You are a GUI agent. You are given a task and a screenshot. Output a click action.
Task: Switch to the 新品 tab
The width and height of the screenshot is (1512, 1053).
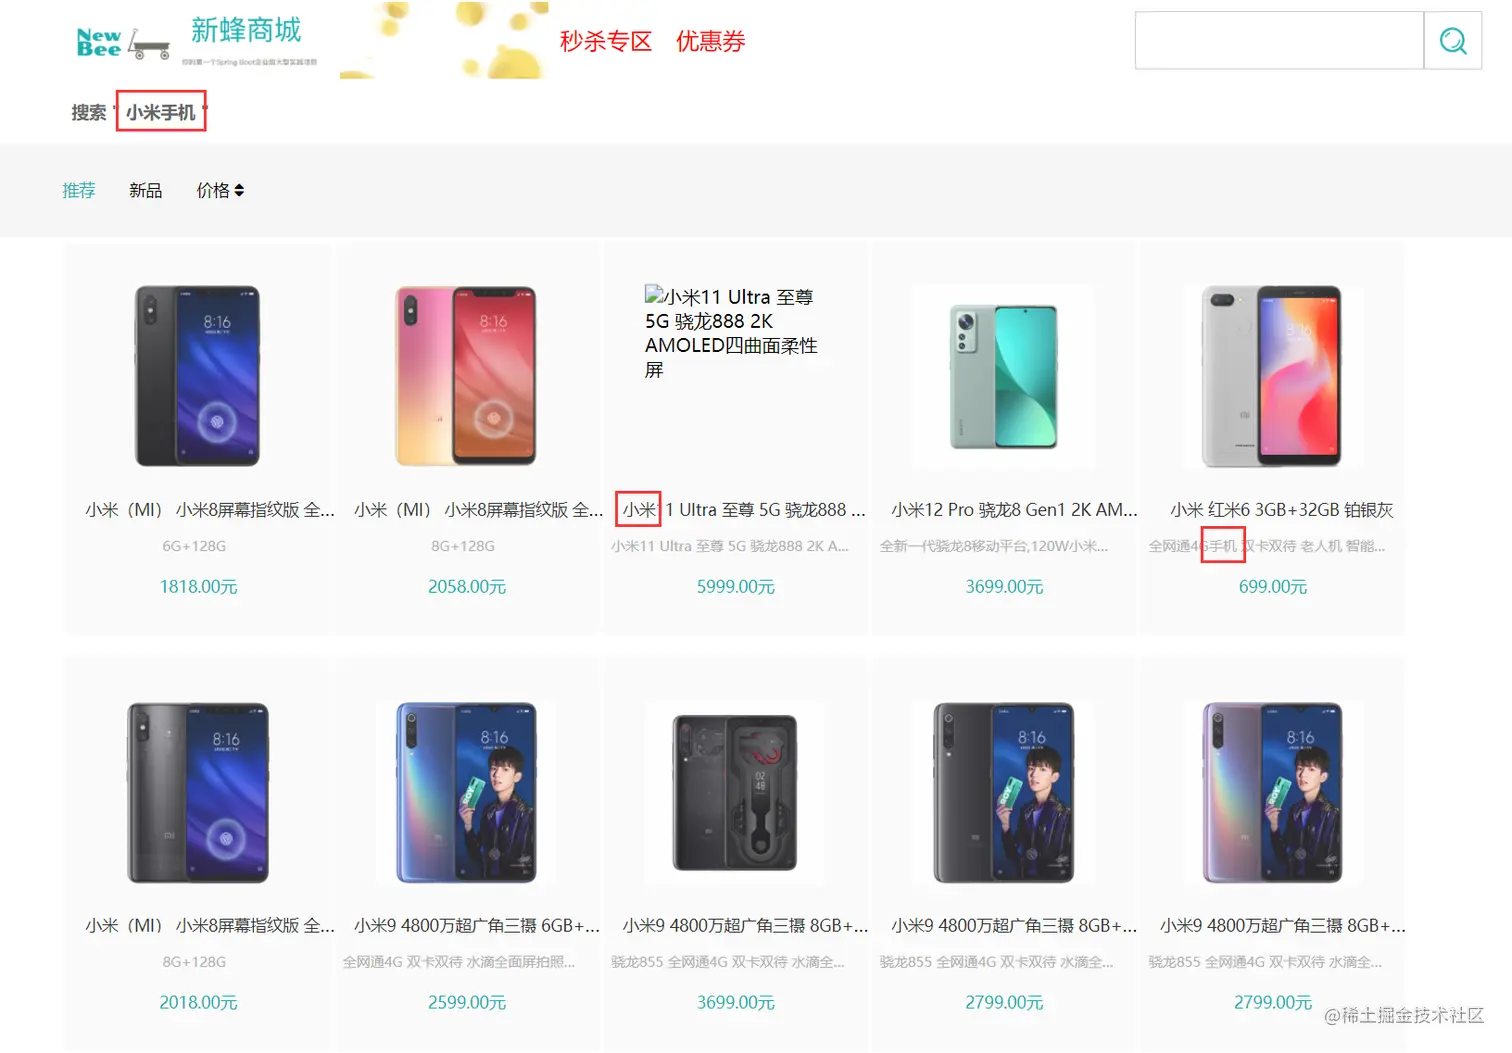pos(145,190)
